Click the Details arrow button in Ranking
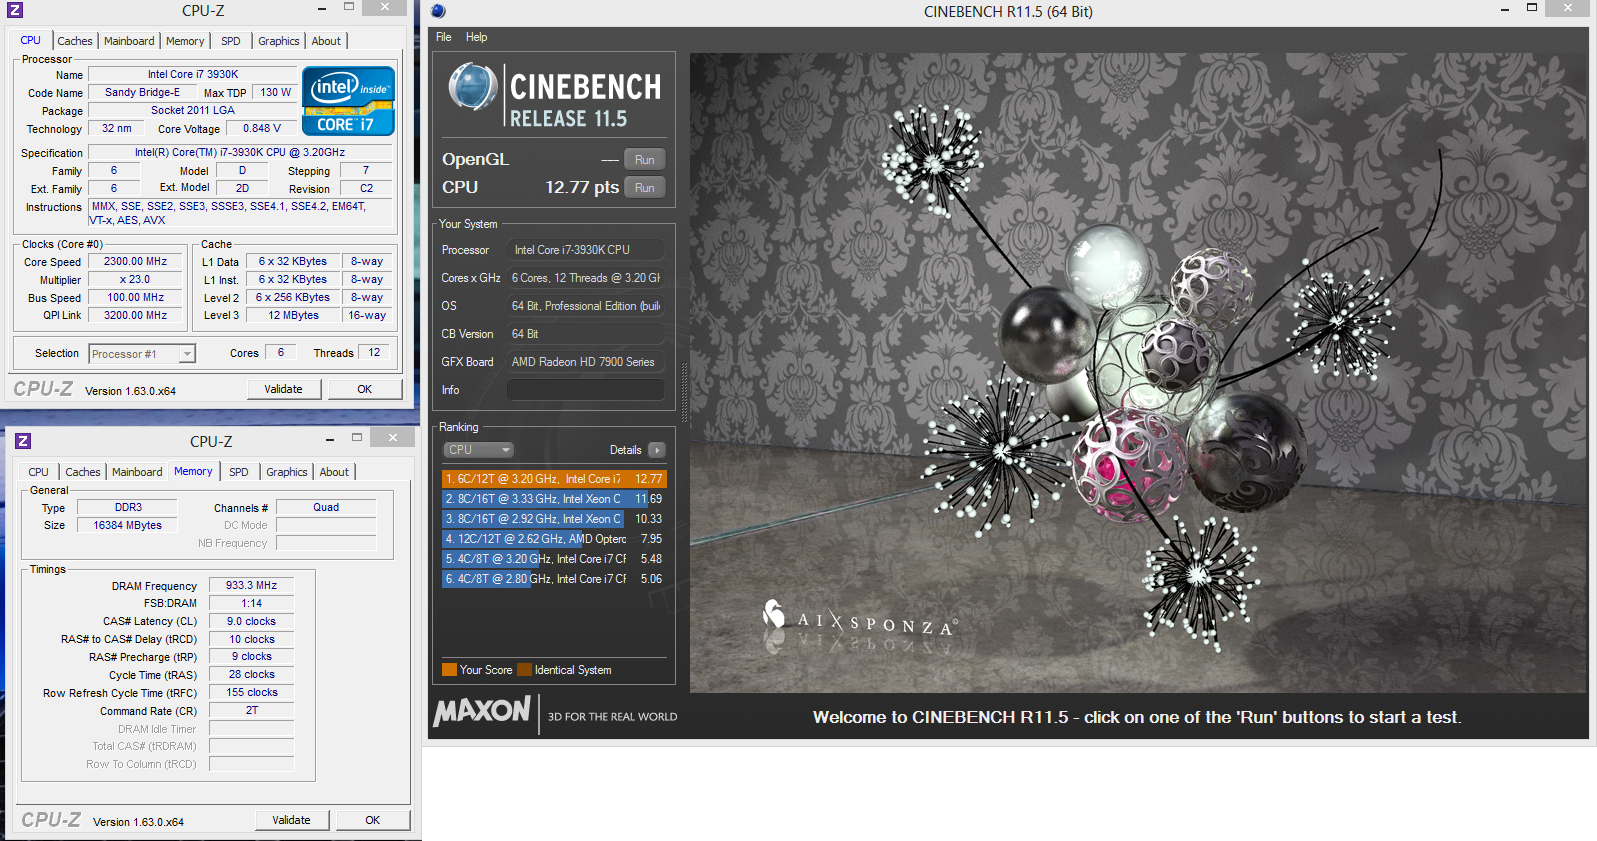 coord(657,450)
